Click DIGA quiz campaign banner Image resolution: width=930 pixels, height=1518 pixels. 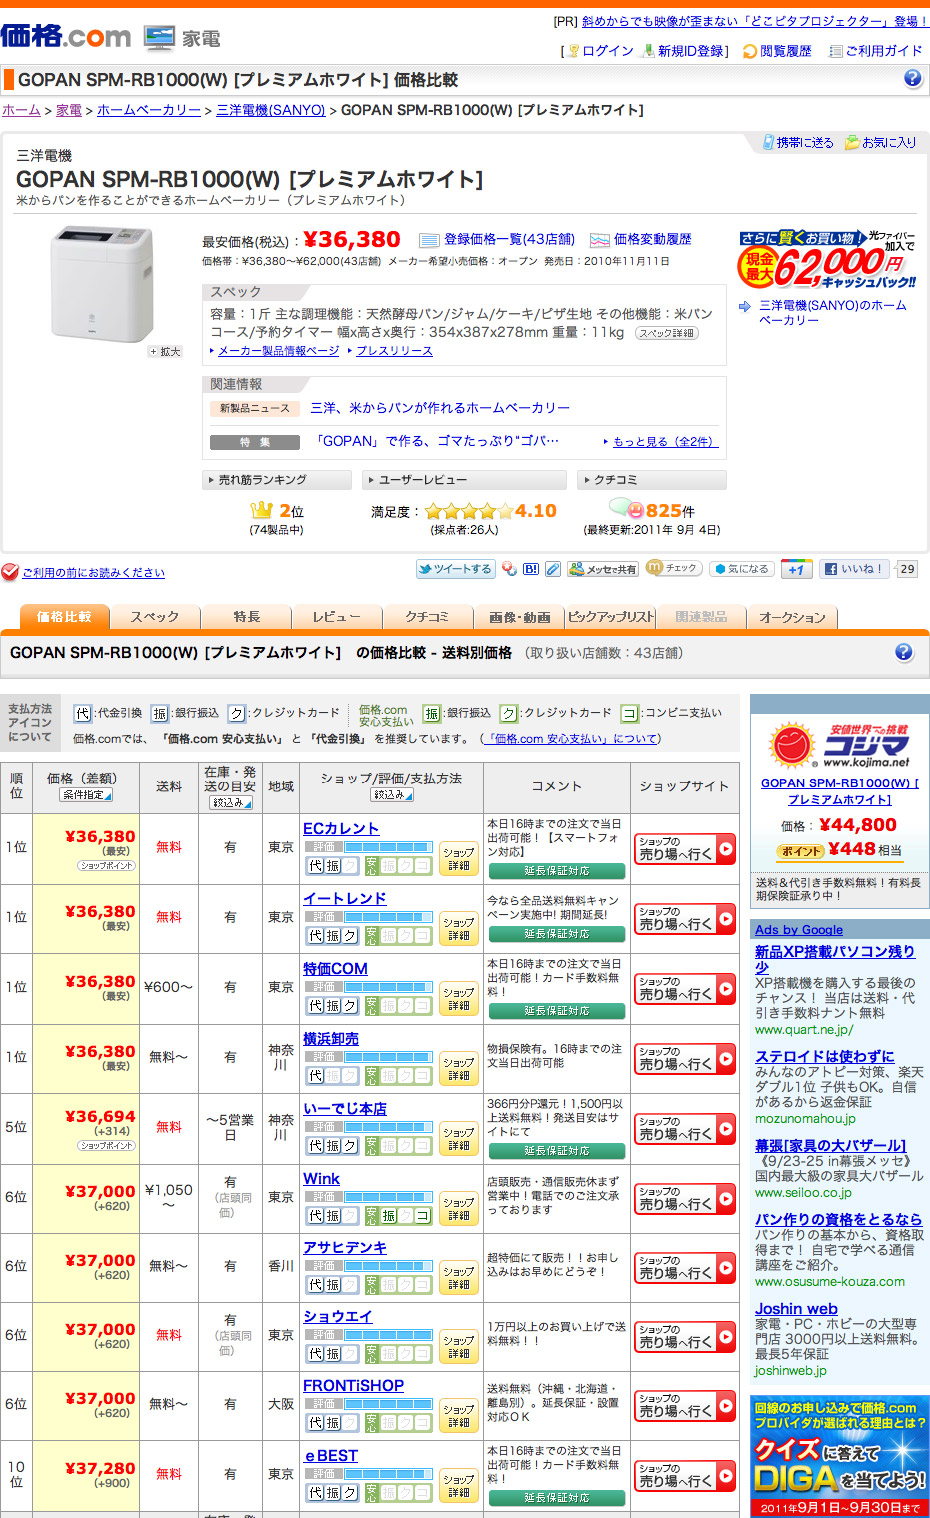[x=840, y=1456]
